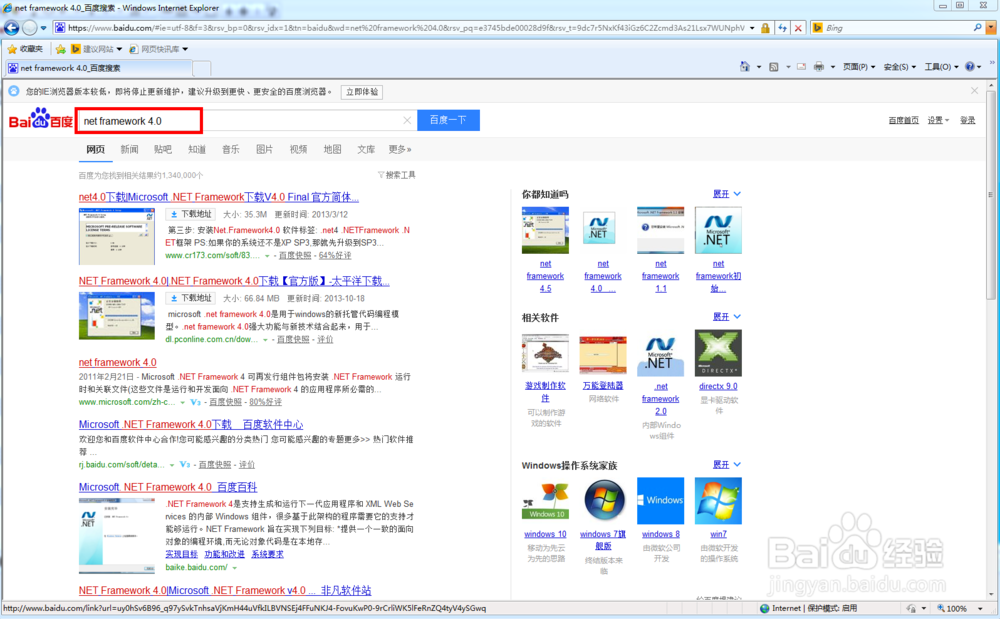
Task: Expand the 你都知道吗 section with 展开
Action: click(x=726, y=194)
